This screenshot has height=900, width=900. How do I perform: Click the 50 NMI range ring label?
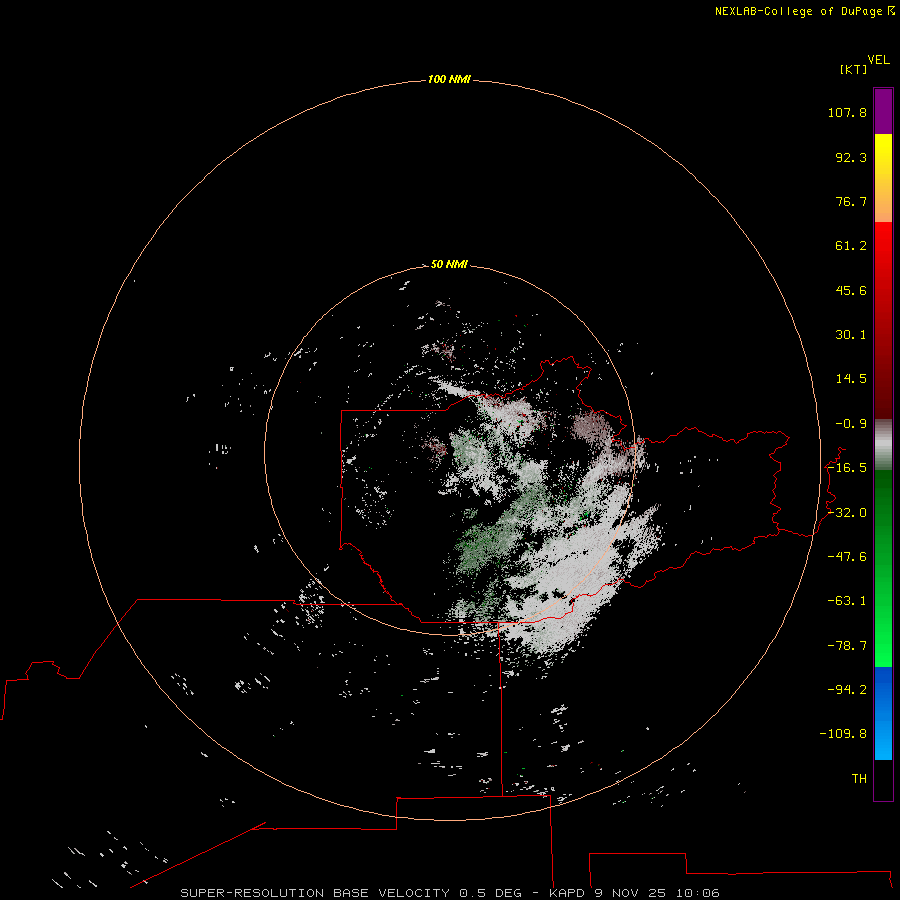(449, 264)
